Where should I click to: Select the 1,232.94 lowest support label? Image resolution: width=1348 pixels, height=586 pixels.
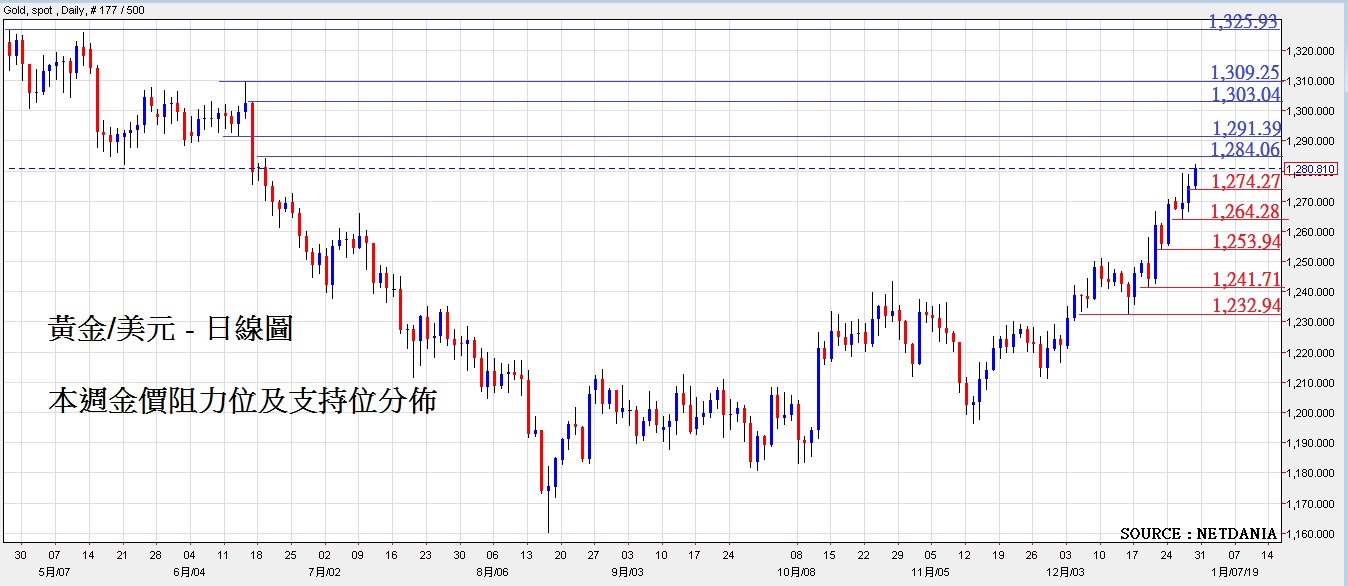click(1245, 306)
